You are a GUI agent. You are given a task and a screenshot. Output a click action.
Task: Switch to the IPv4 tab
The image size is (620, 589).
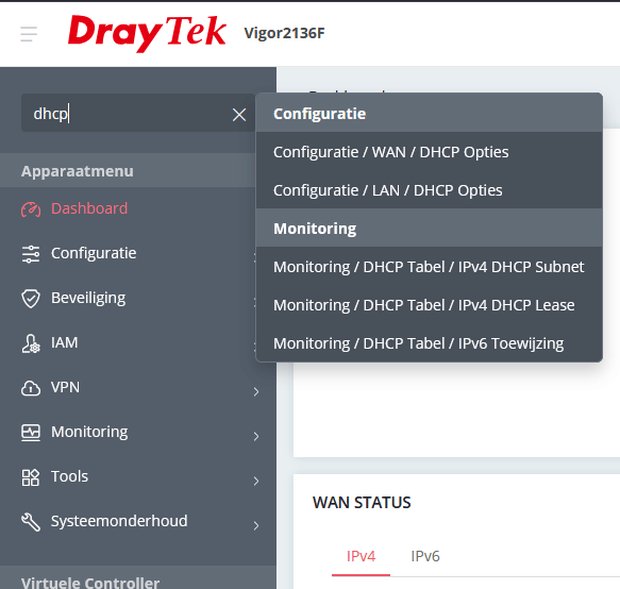click(361, 557)
